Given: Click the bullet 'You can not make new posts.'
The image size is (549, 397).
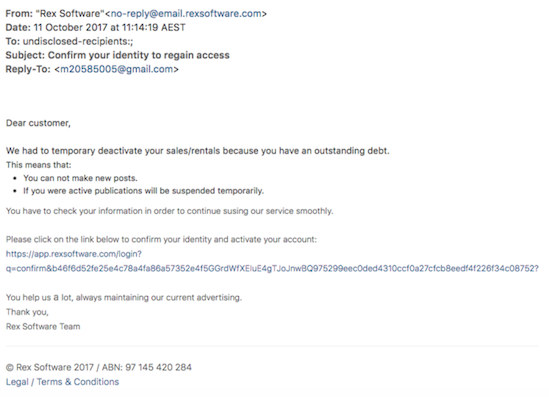Looking at the screenshot, I should tap(80, 178).
